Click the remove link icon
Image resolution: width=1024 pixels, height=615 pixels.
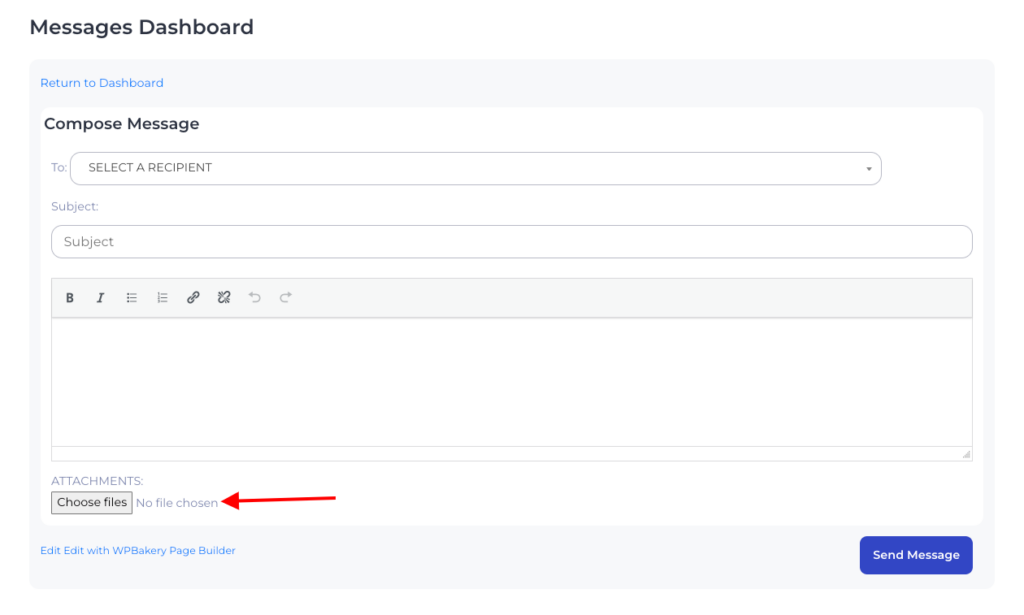(224, 297)
